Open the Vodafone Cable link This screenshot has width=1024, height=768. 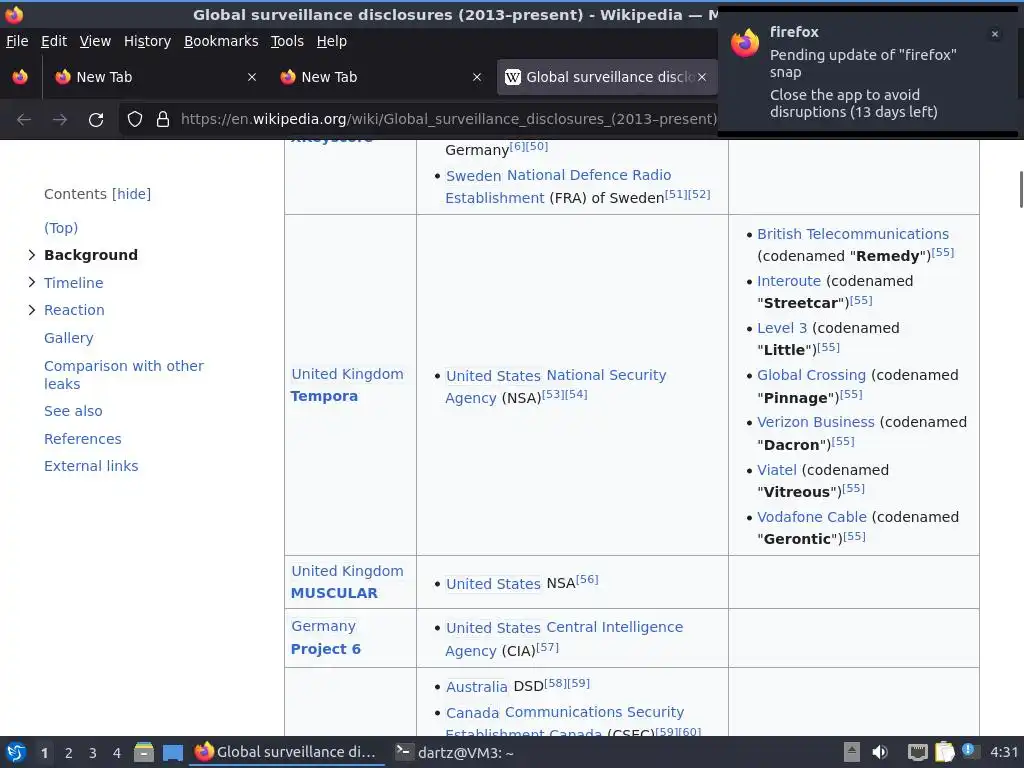812,517
